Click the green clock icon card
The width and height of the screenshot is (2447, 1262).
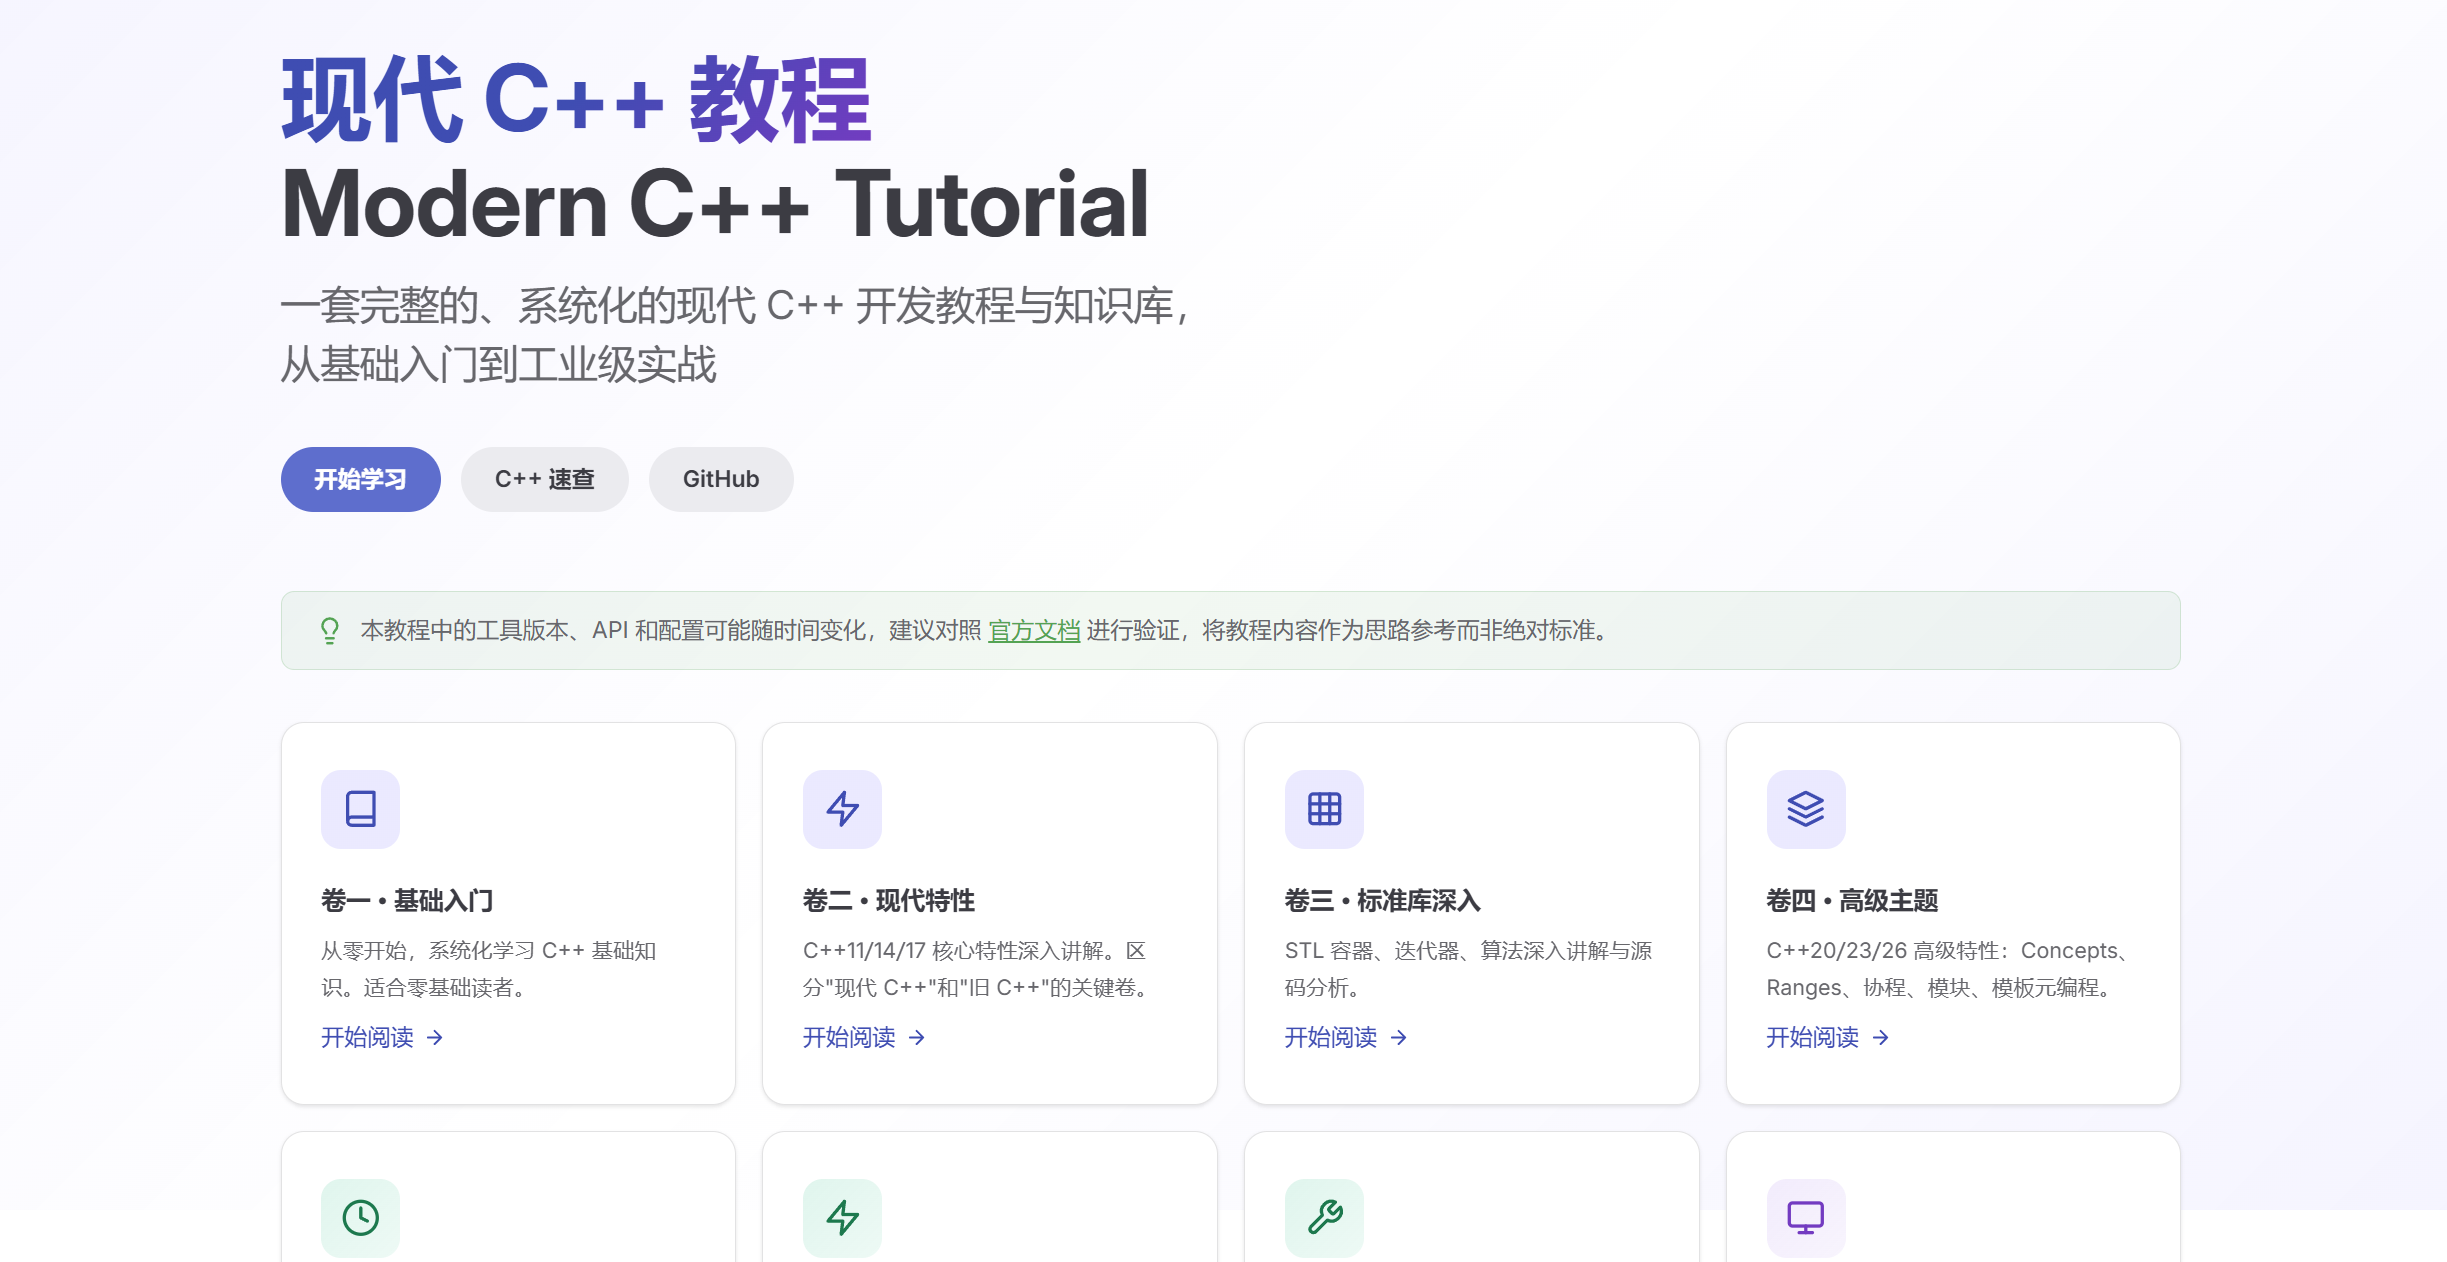(360, 1217)
